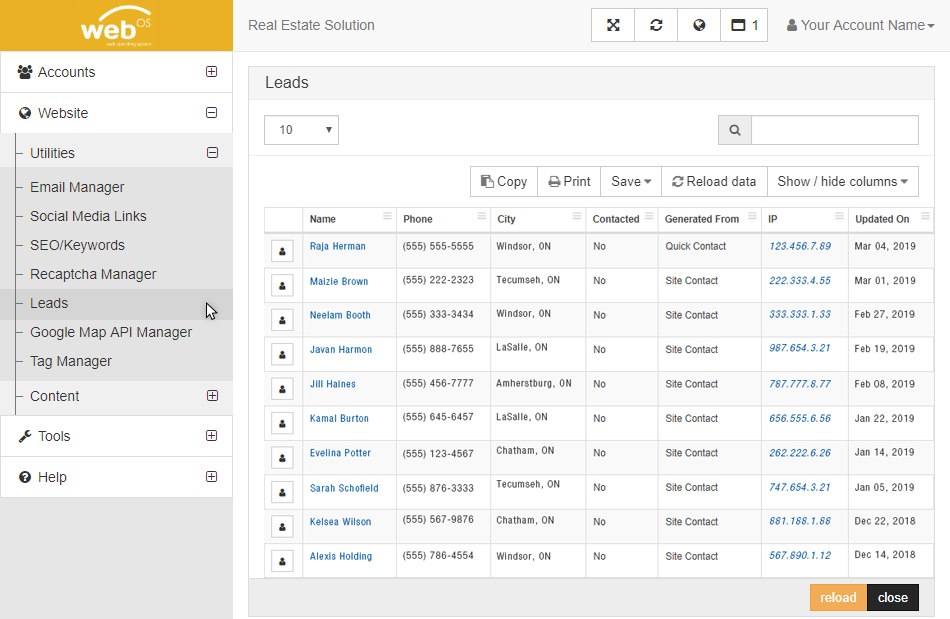Open Show / hide columns dropdown
This screenshot has width=950, height=619.
point(843,182)
